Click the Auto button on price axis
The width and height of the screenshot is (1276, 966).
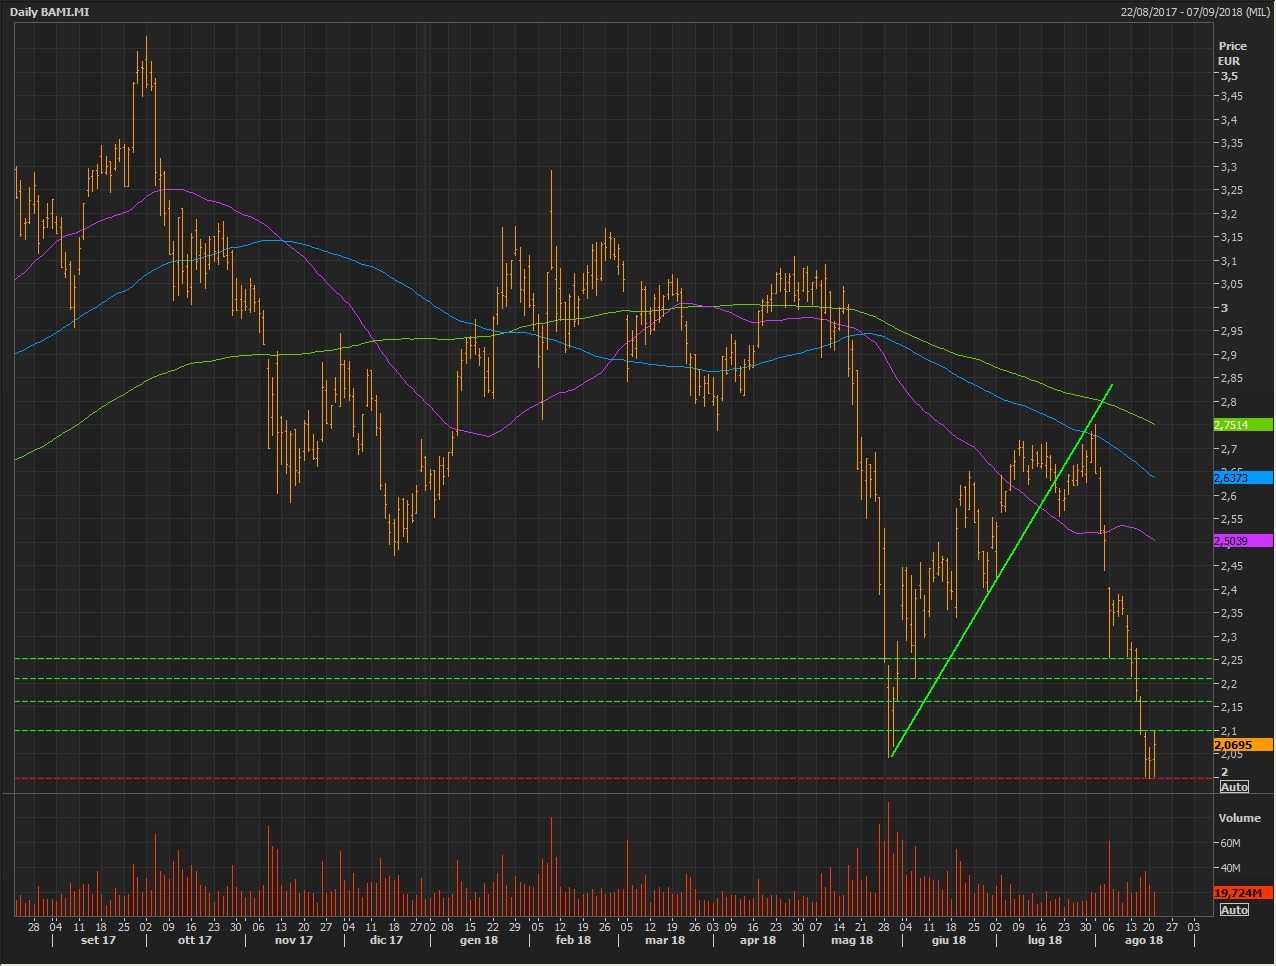tap(1234, 787)
